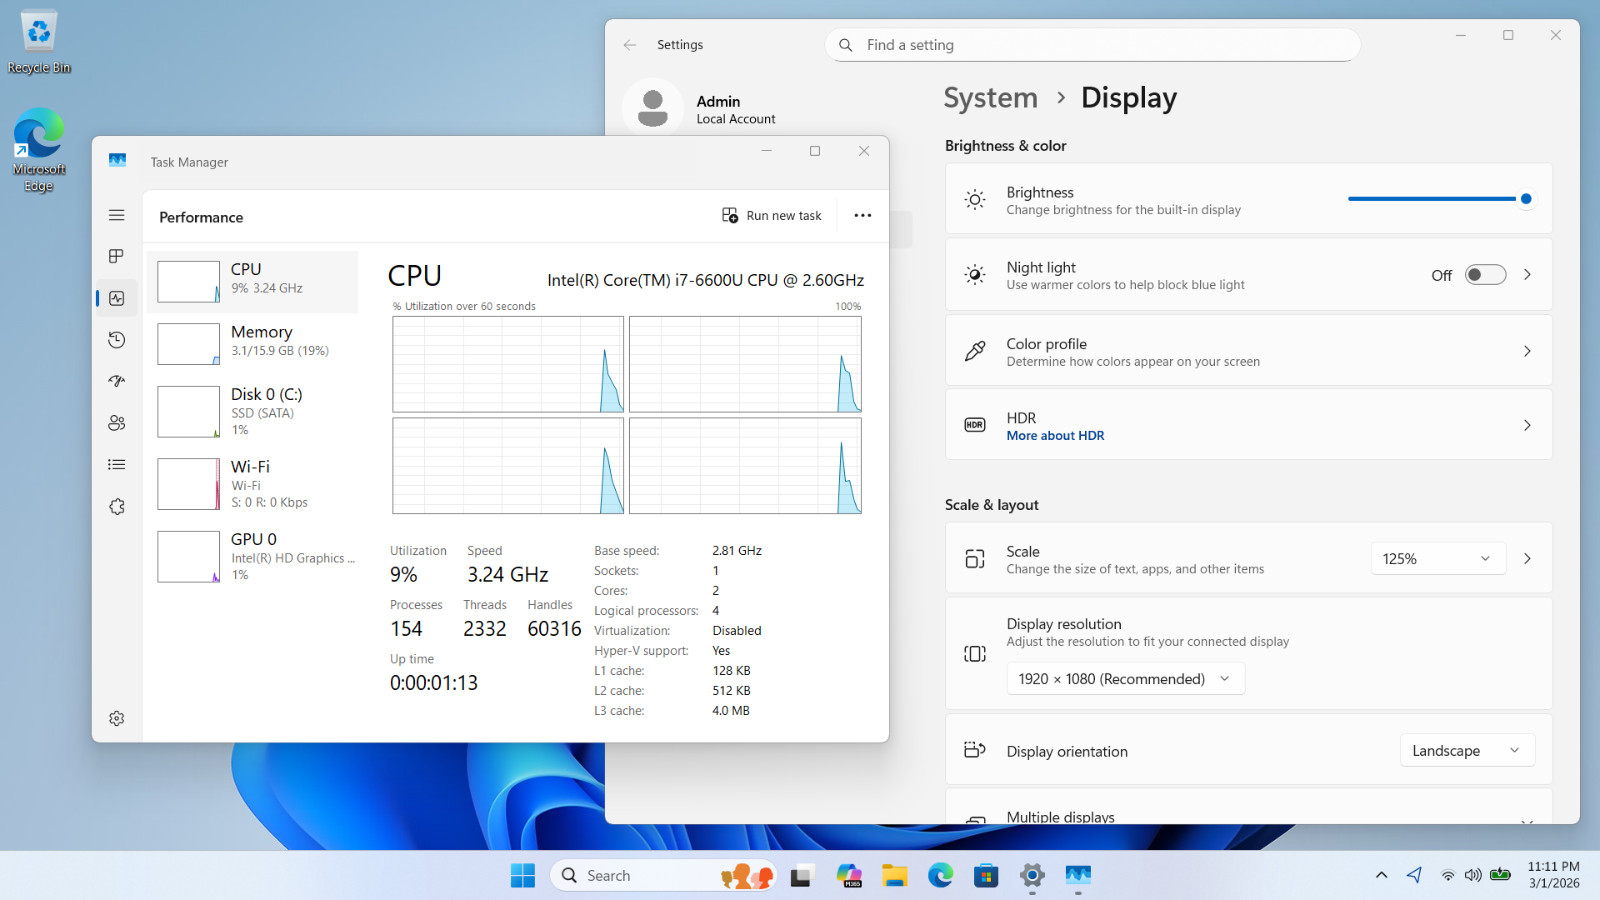
Task: Click taskbar Search box
Action: coord(663,876)
